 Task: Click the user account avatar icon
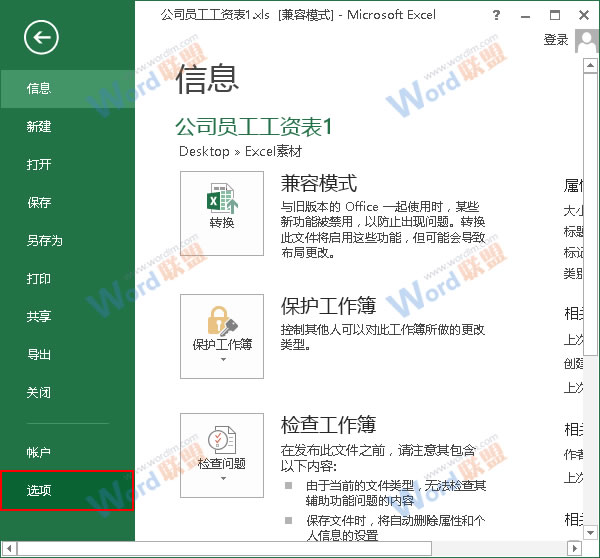click(587, 41)
